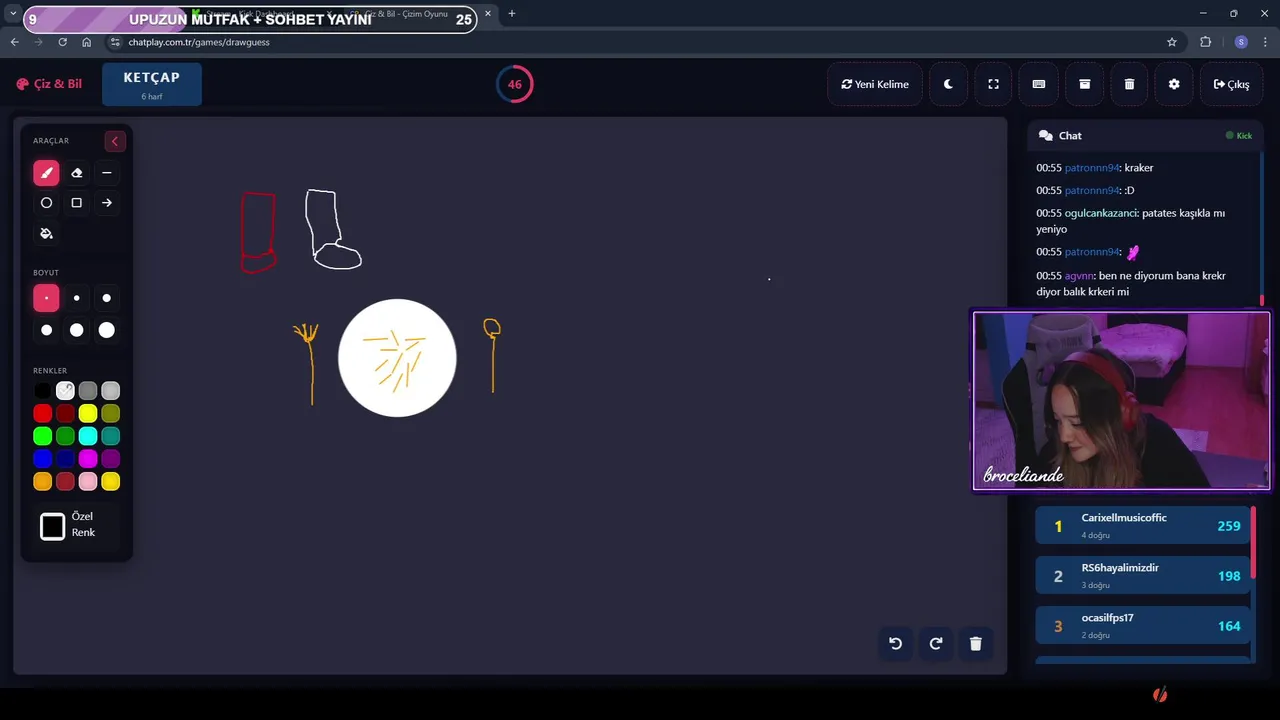
Task: Close the Çiz & Bil browser tab
Action: pos(487,14)
